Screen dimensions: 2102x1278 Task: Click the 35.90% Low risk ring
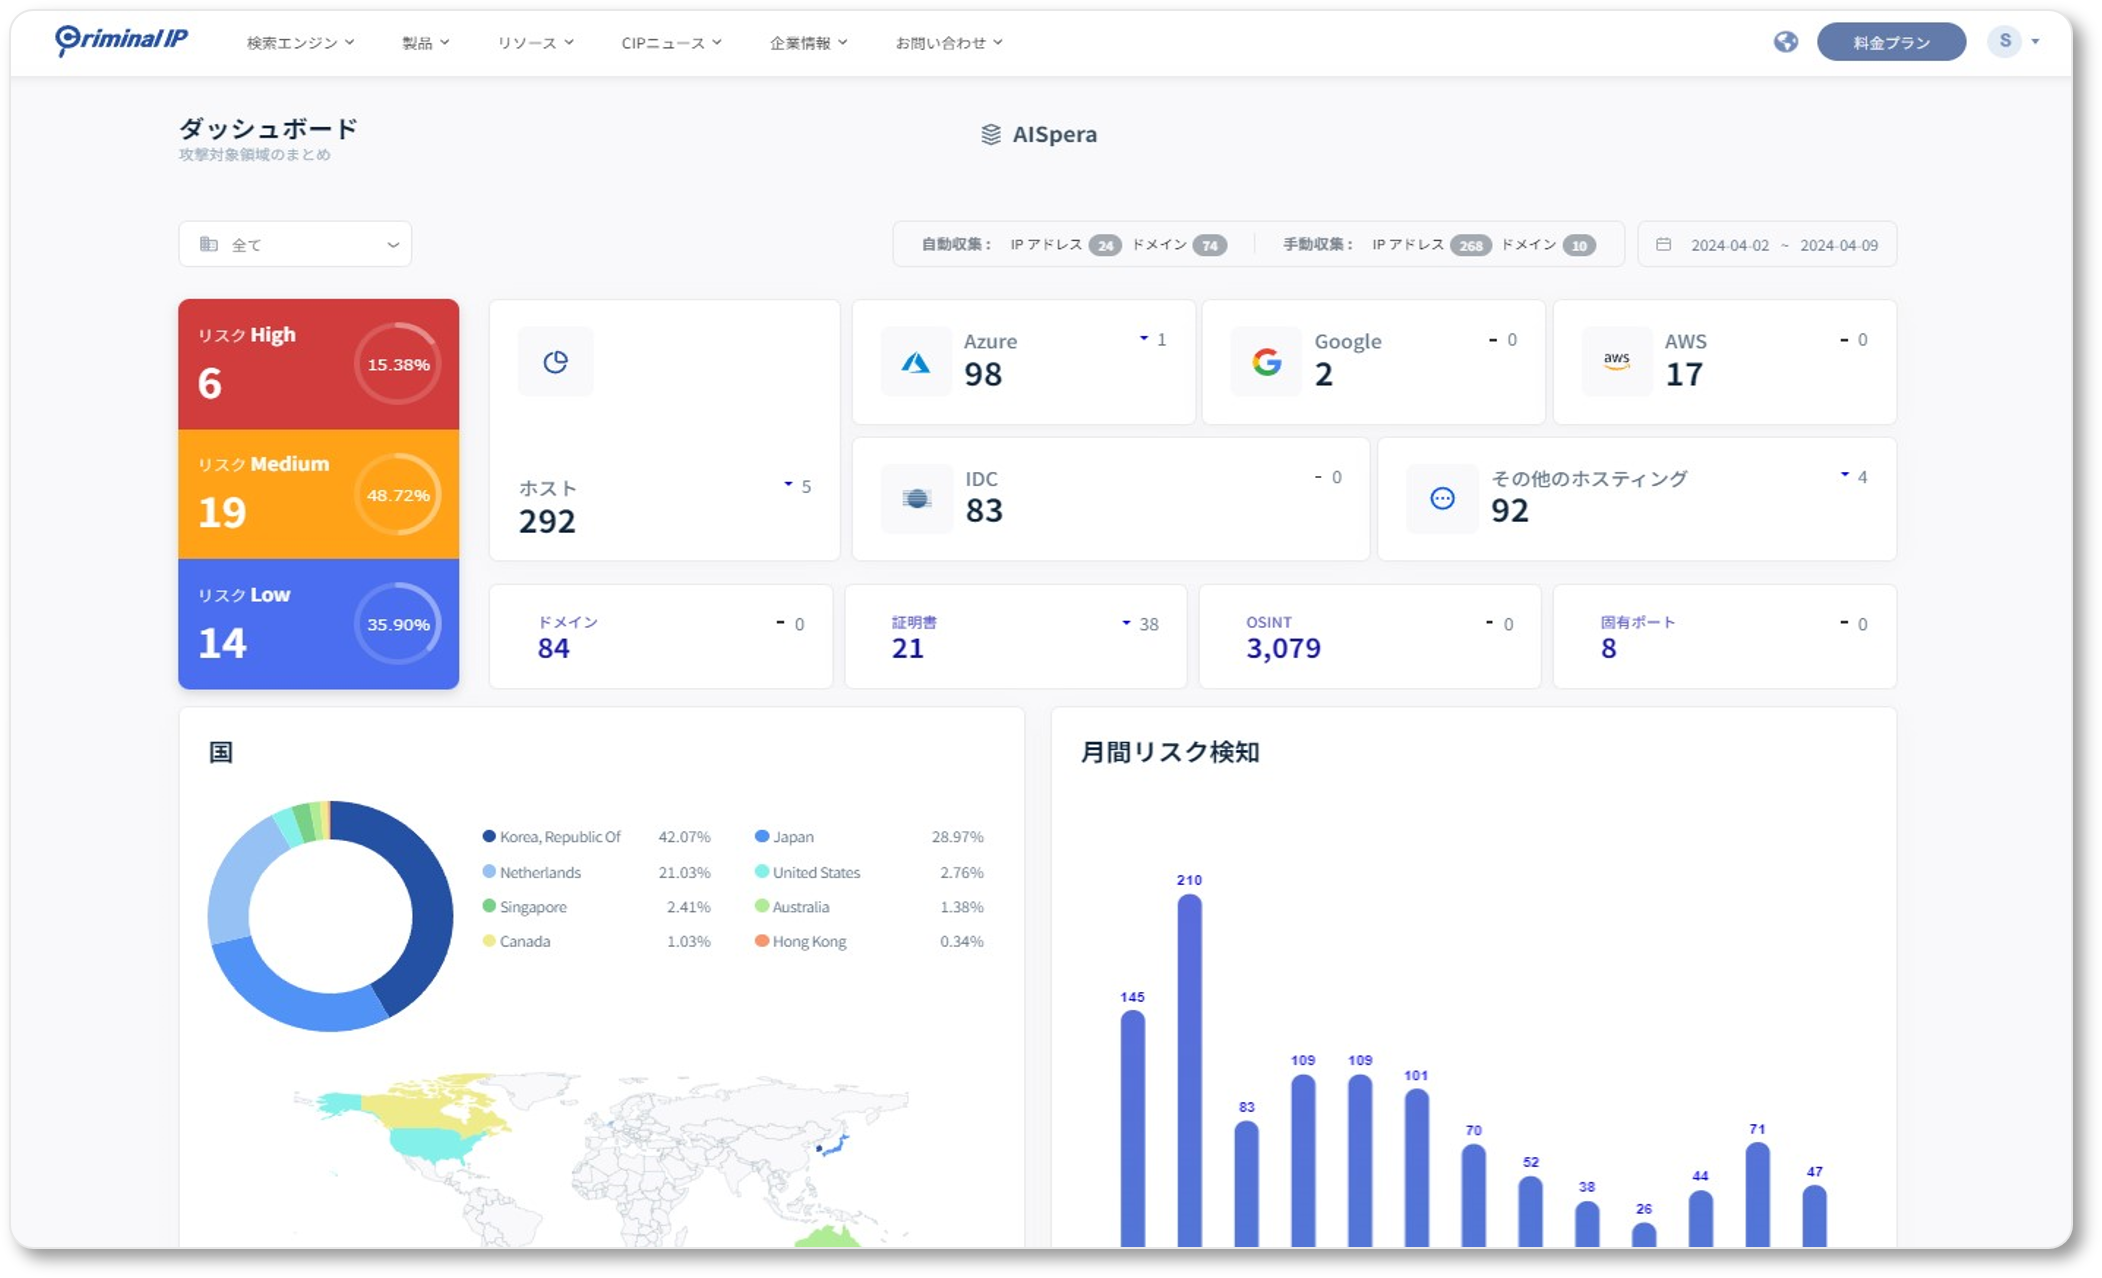tap(398, 624)
